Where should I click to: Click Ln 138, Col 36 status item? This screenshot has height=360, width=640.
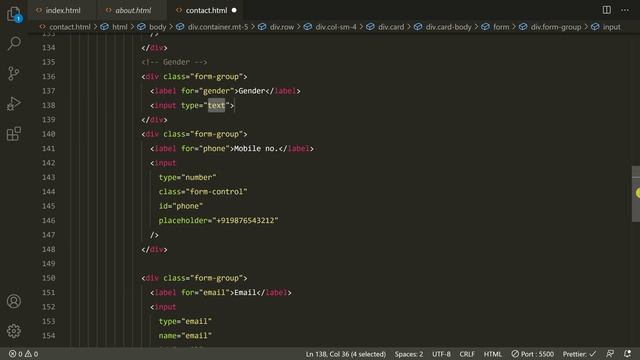coord(345,354)
